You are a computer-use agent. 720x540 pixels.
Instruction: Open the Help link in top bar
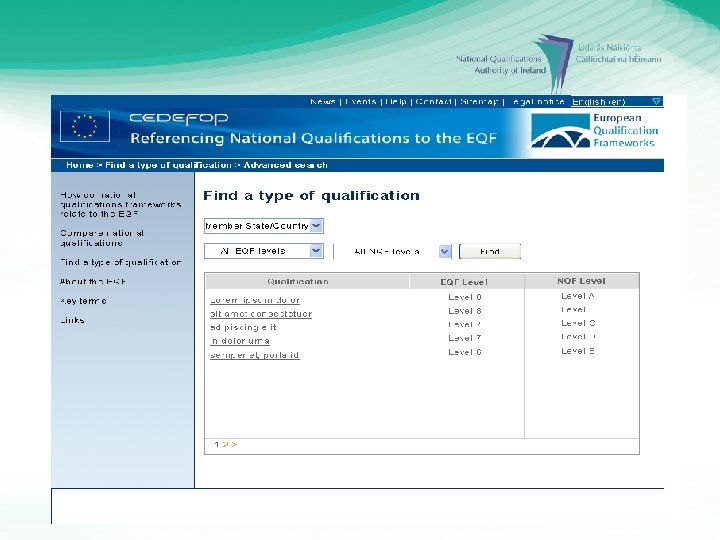coord(396,101)
